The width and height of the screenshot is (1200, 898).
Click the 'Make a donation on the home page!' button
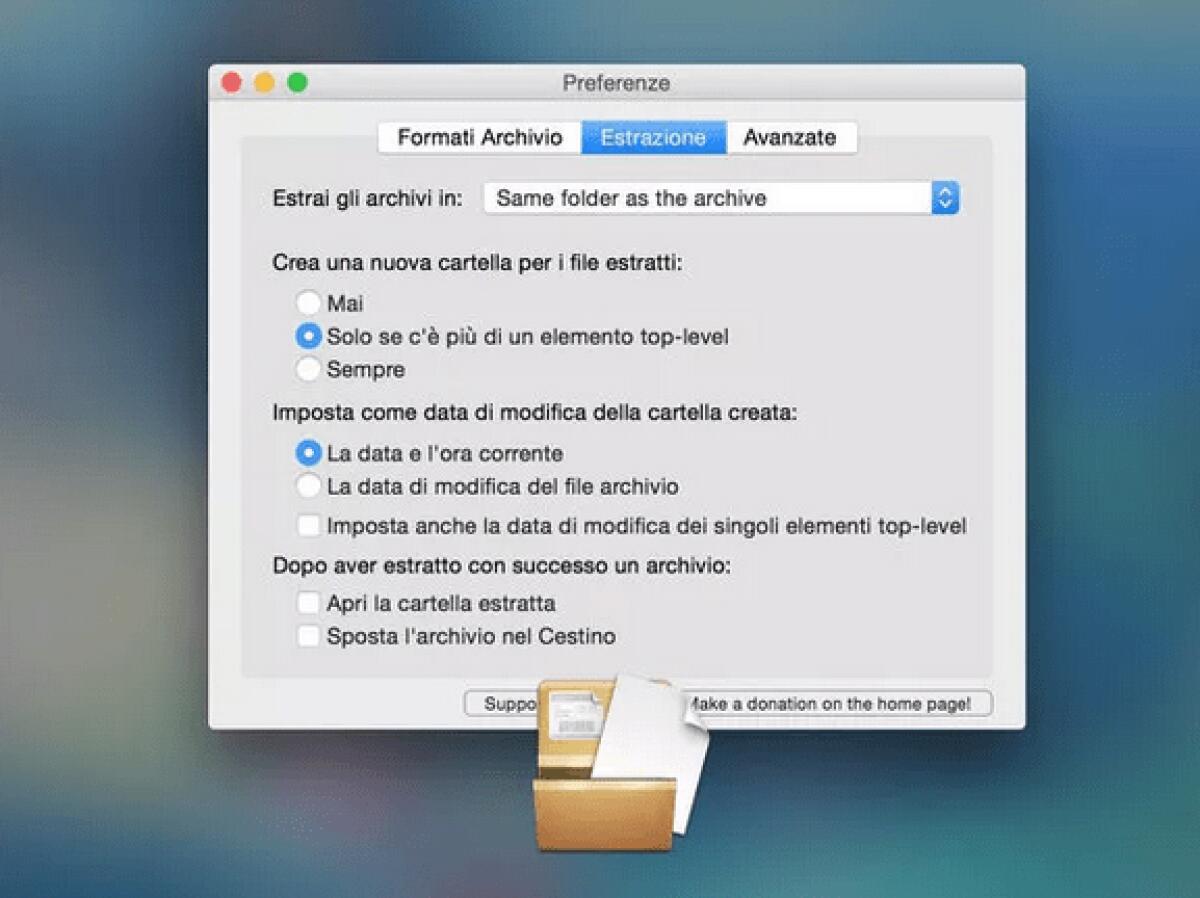(x=837, y=703)
